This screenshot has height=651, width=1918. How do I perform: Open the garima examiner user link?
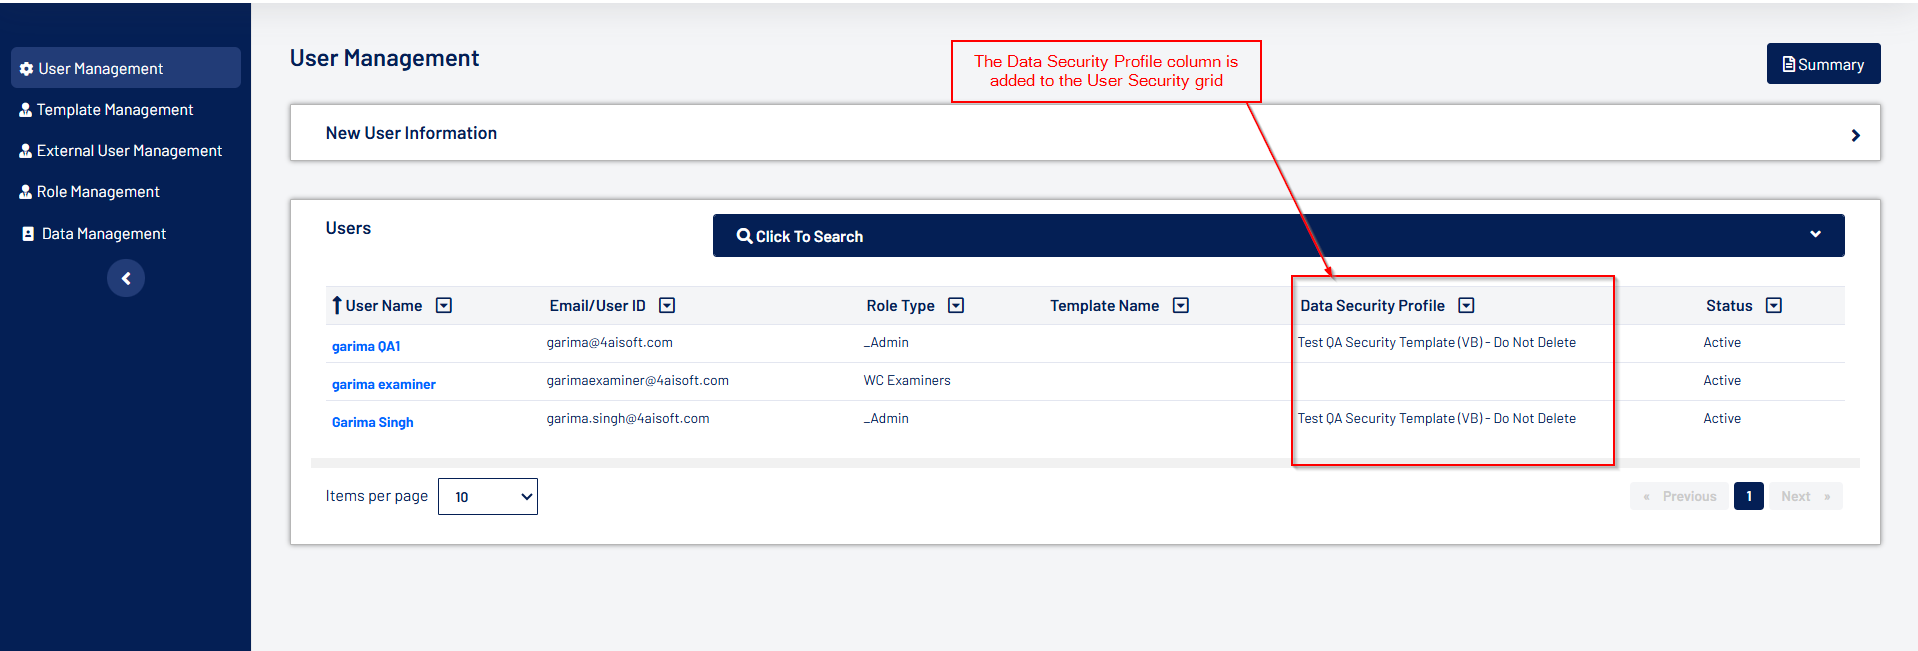tap(383, 384)
